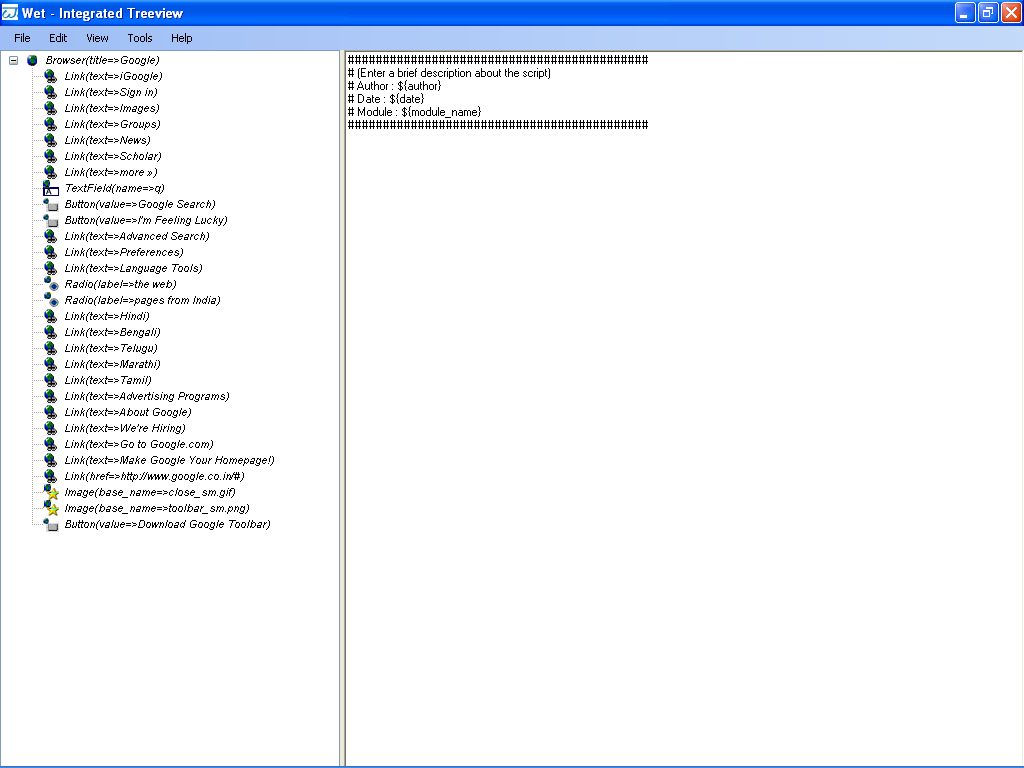
Task: Select the Button(value=>I'm Feeling Lucky) item
Action: 146,220
